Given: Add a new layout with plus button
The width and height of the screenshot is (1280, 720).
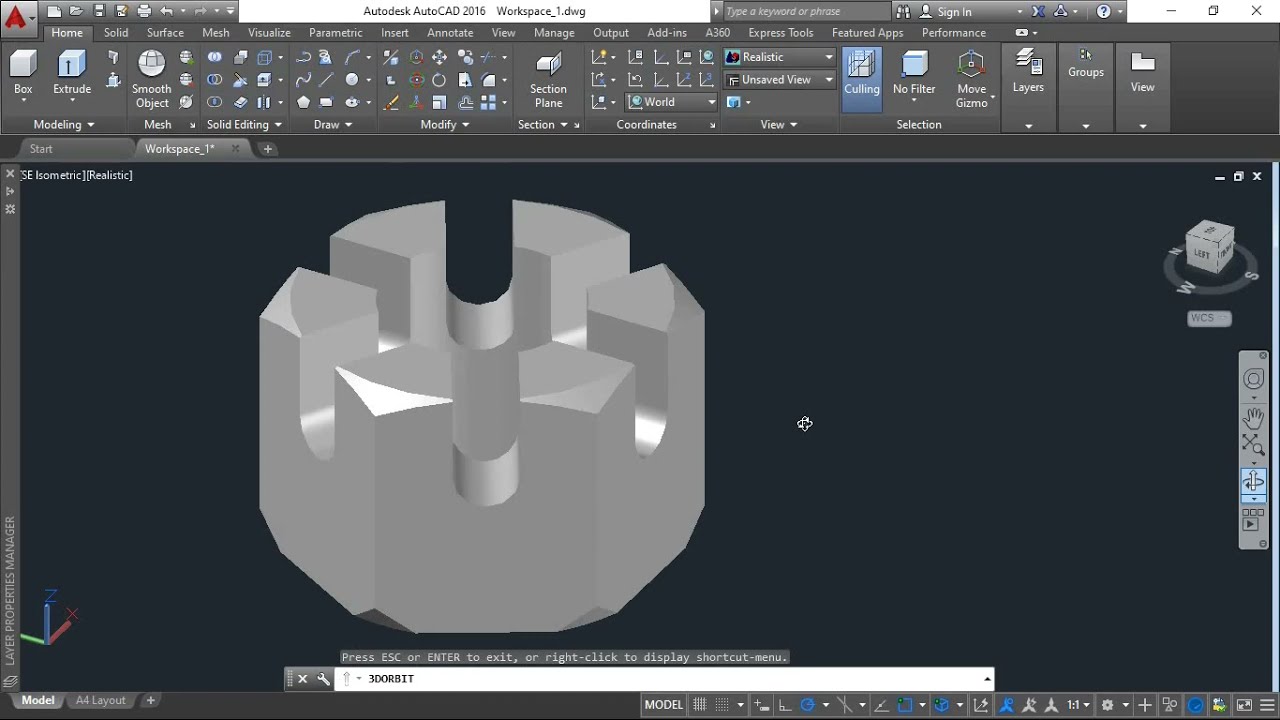Looking at the screenshot, I should click(151, 701).
